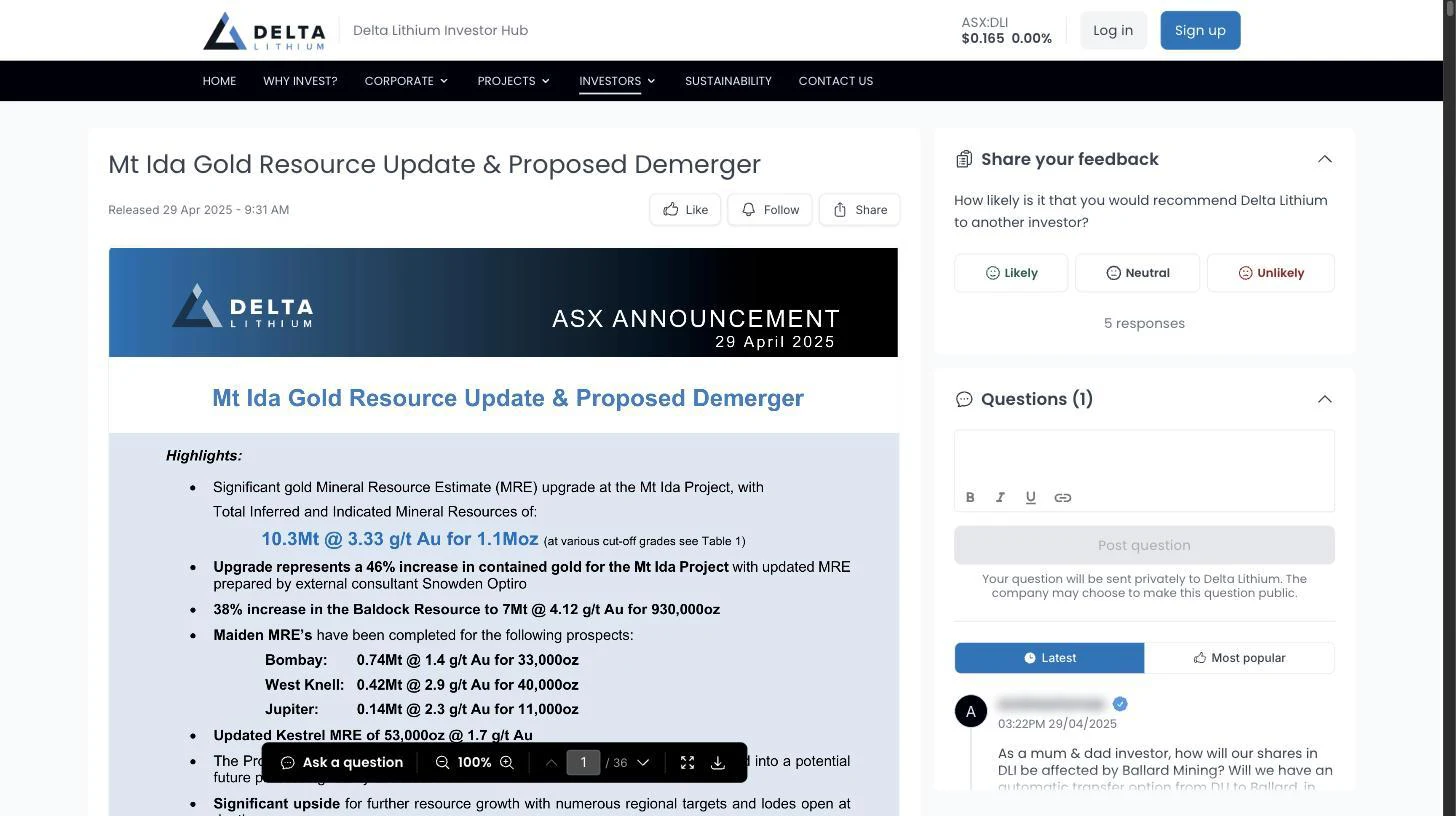Switch to the Latest questions tab
This screenshot has width=1456, height=816.
pos(1049,658)
